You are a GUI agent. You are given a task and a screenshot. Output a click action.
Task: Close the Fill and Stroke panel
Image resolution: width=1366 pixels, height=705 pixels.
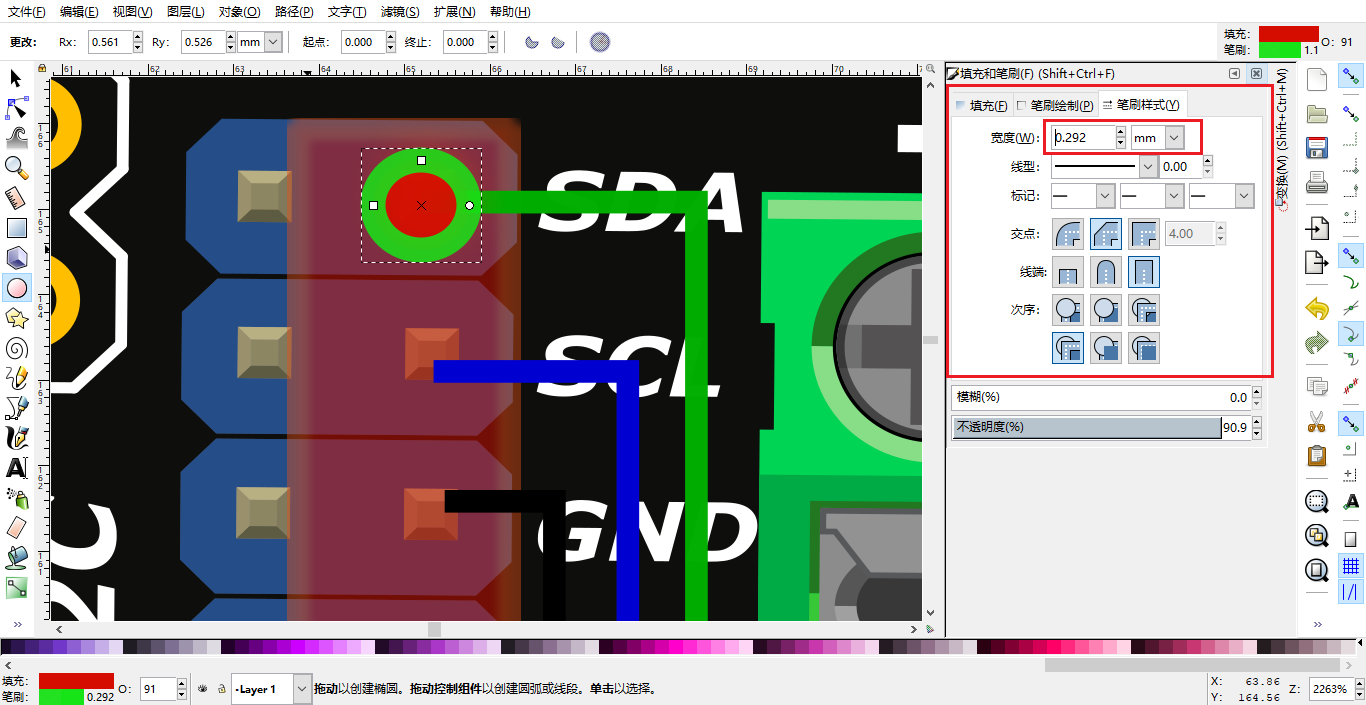click(1256, 74)
